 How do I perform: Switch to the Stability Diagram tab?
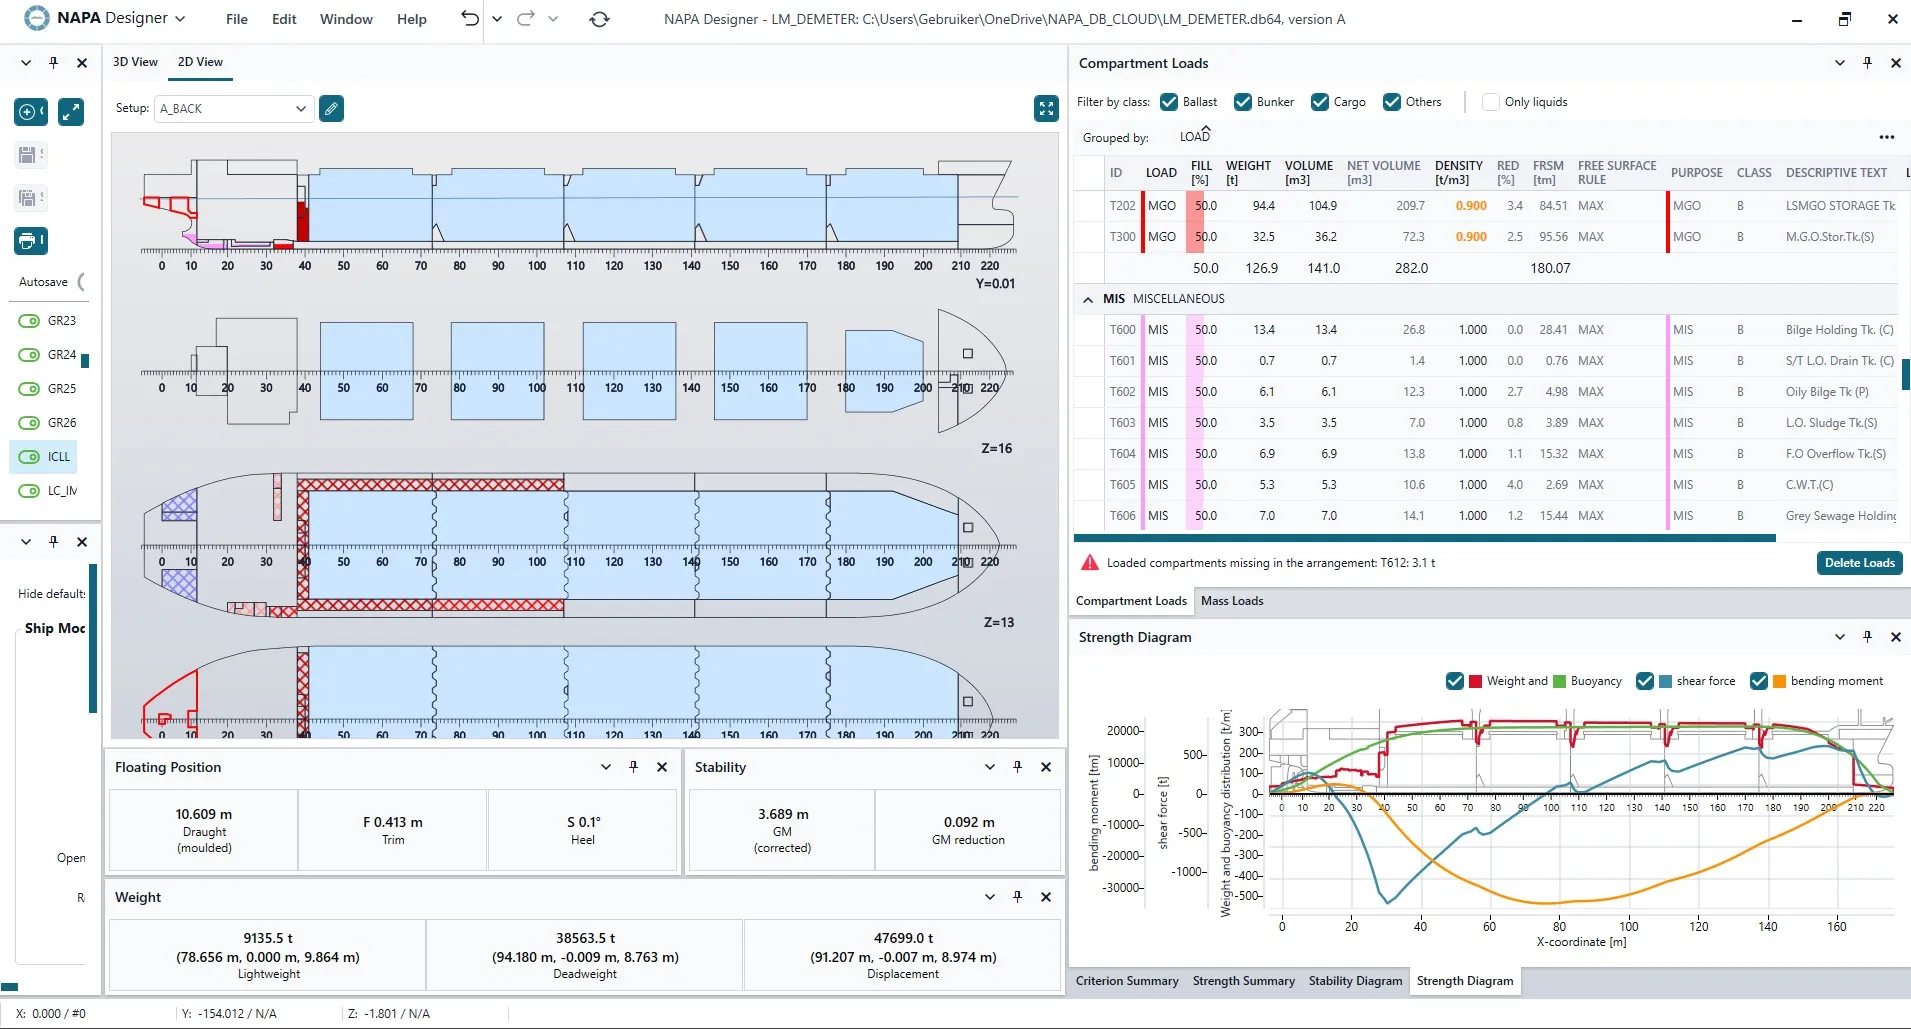point(1355,981)
